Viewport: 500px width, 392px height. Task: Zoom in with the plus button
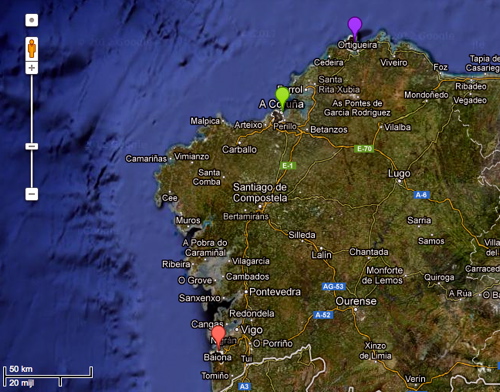(x=32, y=68)
